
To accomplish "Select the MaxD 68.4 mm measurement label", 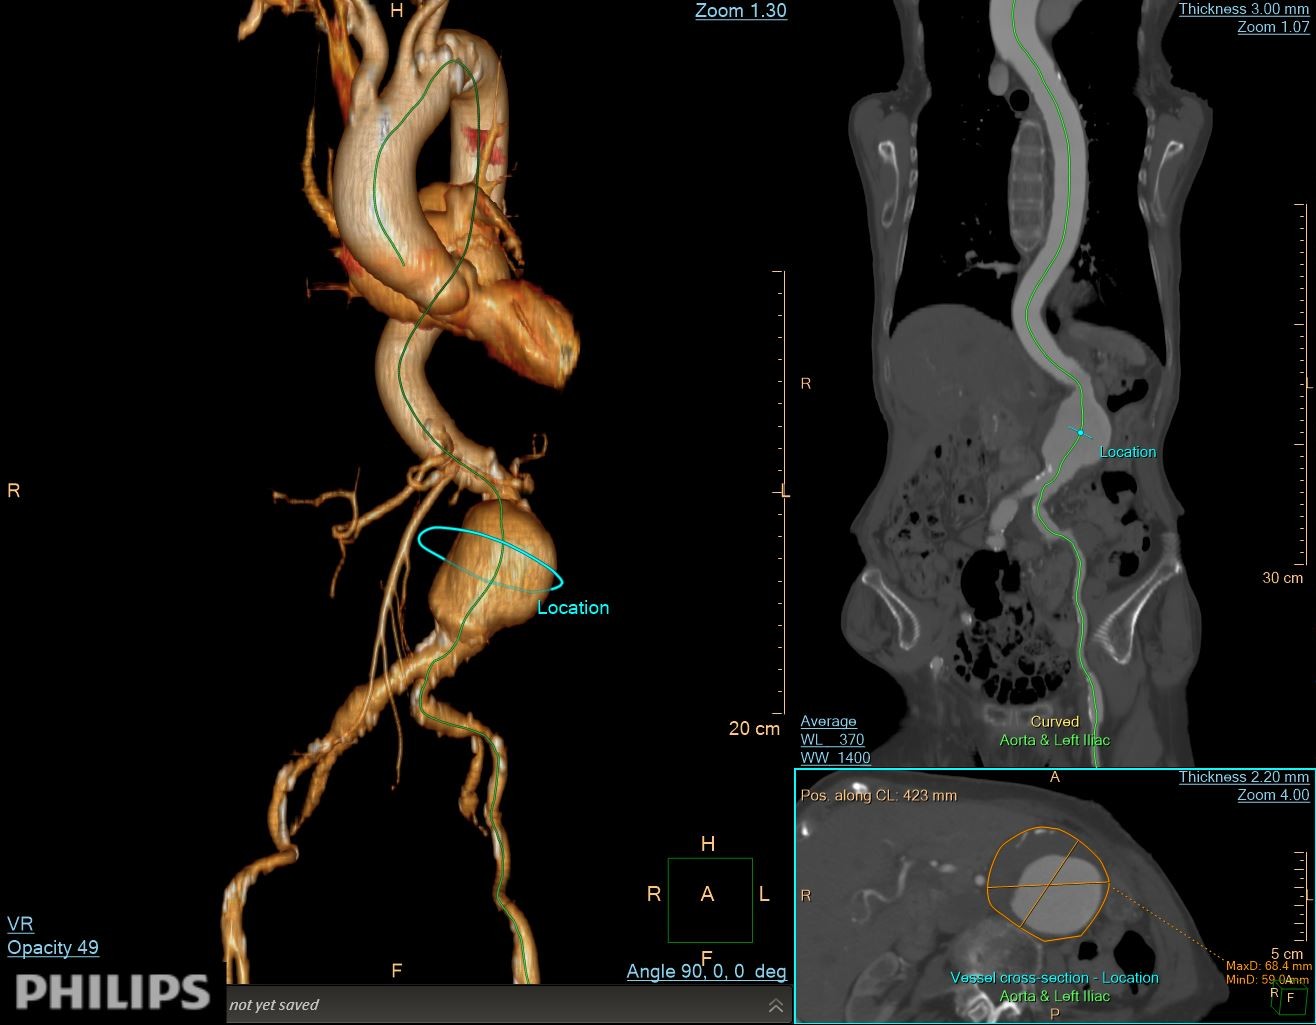I will [1268, 966].
